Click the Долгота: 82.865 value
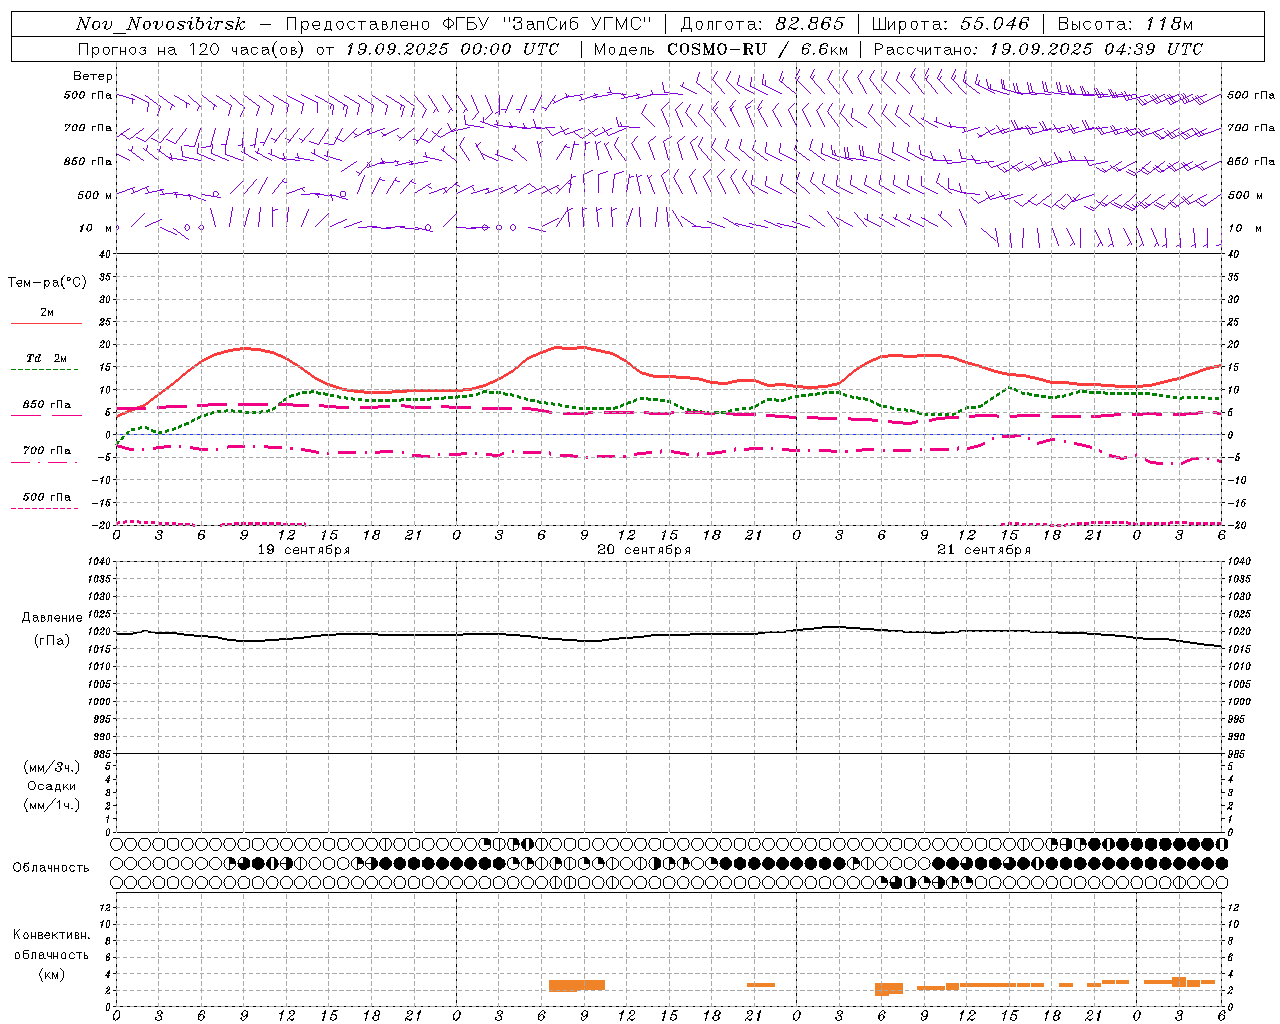Image resolution: width=1280 pixels, height=1024 pixels. coord(763,24)
